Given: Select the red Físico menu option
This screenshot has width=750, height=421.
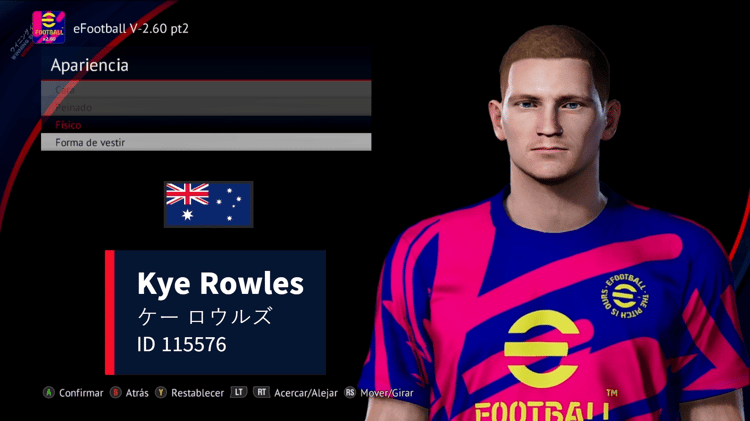Looking at the screenshot, I should point(206,125).
